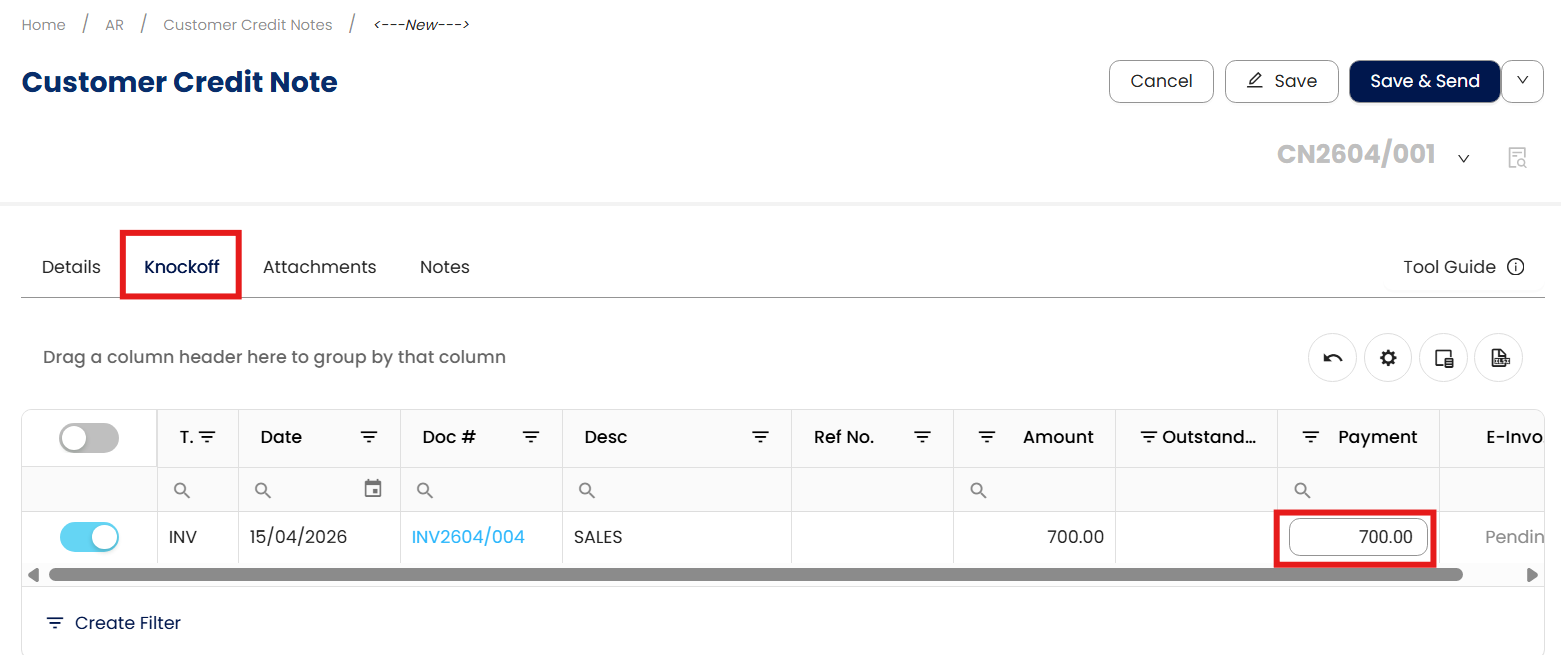Click the document search icon beside CN2604/001
Image resolution: width=1561 pixels, height=655 pixels.
tap(1517, 157)
